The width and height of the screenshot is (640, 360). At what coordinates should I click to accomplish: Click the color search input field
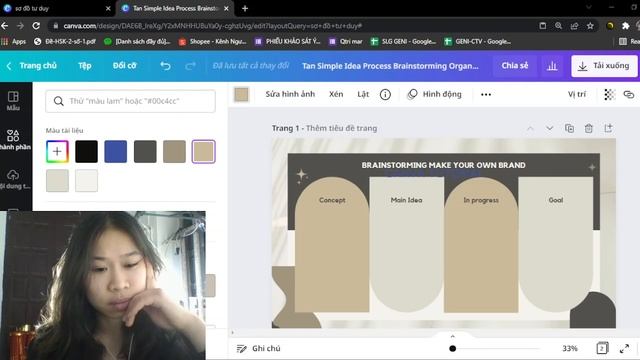(131, 101)
